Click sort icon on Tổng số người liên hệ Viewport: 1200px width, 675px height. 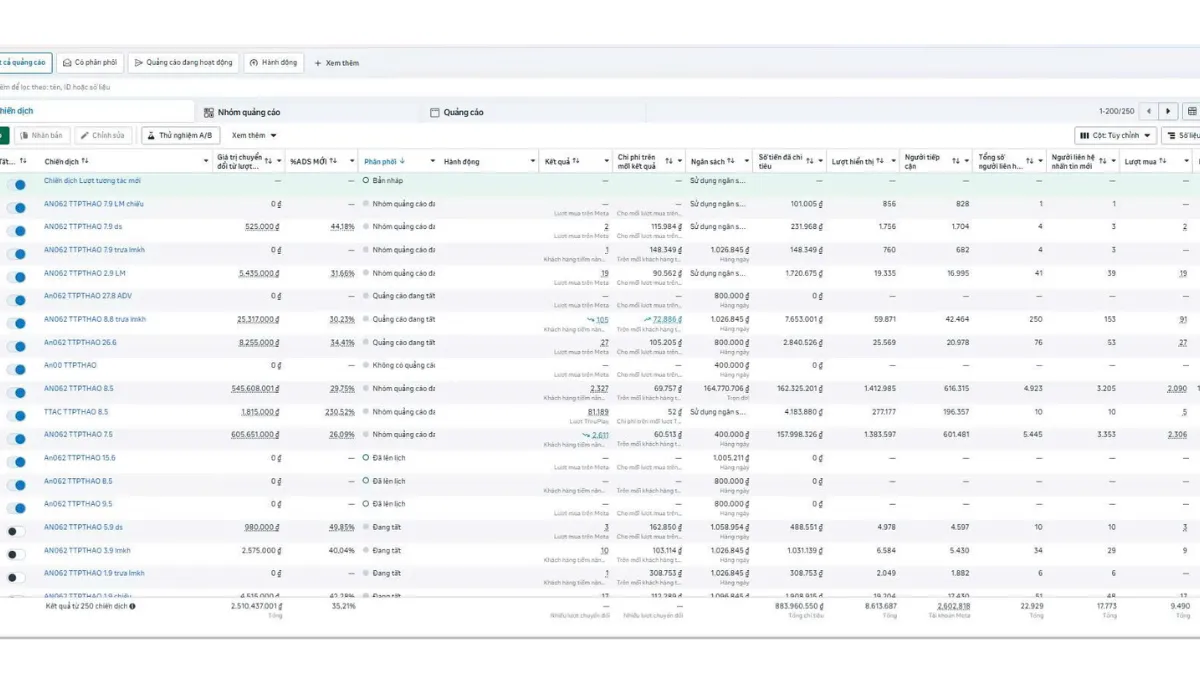point(1029,161)
